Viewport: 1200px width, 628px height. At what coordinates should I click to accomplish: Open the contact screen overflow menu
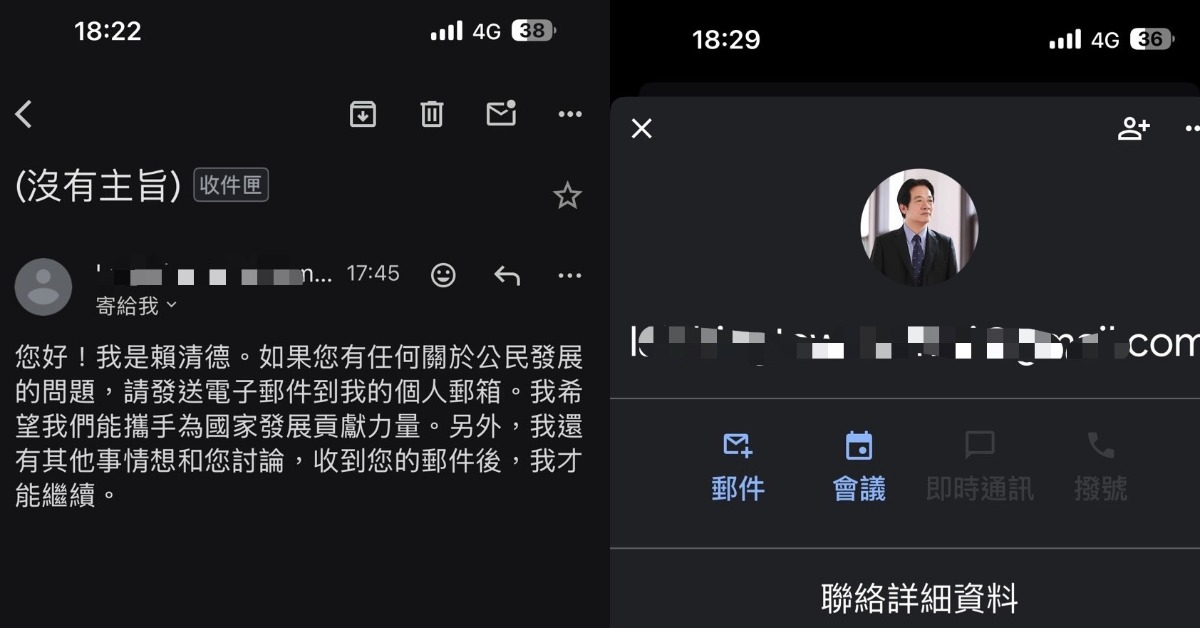(x=1192, y=128)
